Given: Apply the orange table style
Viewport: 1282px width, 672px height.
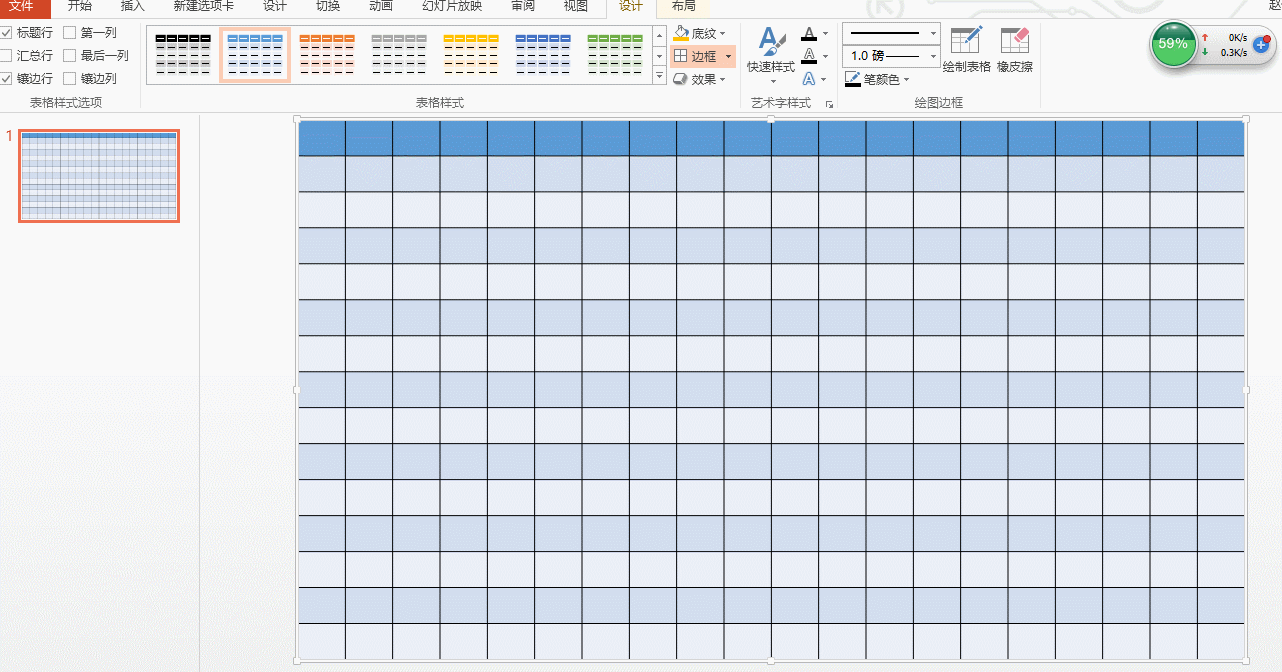Looking at the screenshot, I should click(x=327, y=55).
